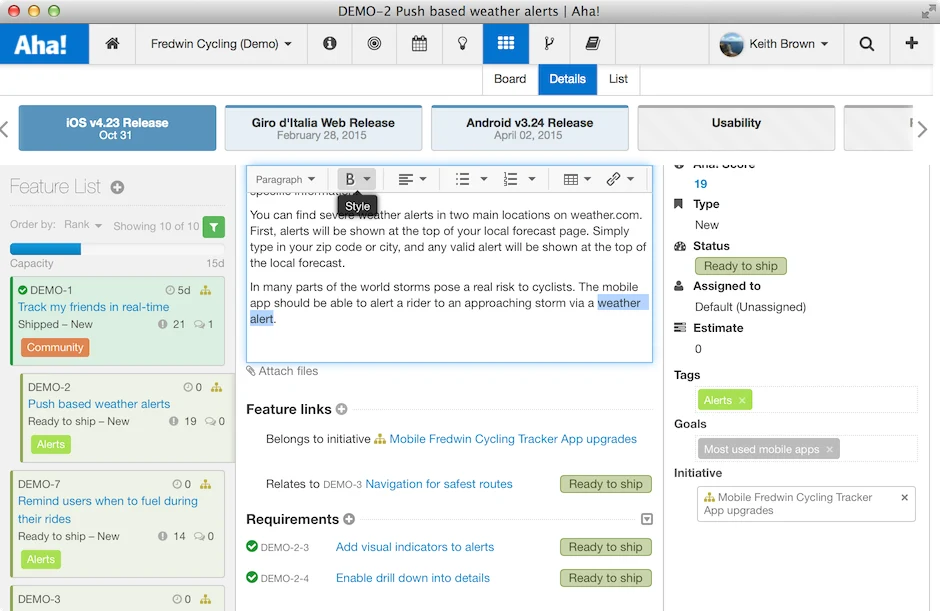Screen dimensions: 940x611
Task: Remove the Initiative selection
Action: tap(905, 497)
